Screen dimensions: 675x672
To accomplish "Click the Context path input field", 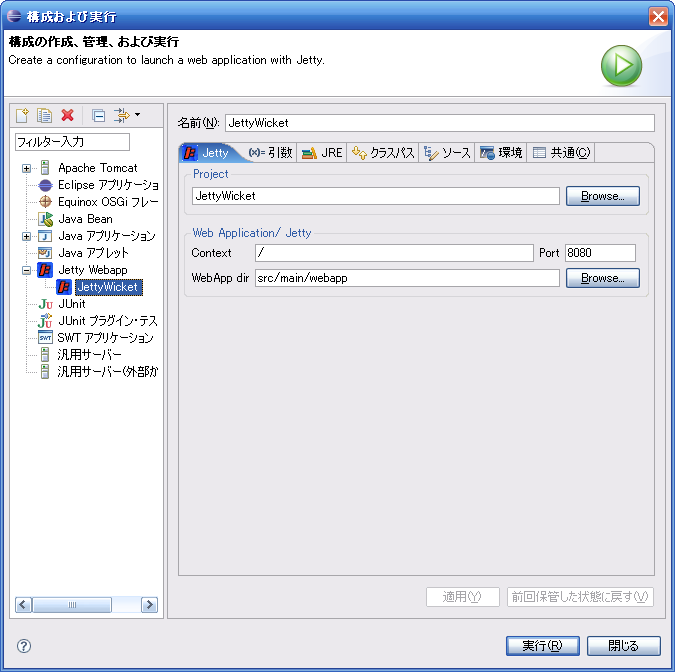I will tap(394, 253).
